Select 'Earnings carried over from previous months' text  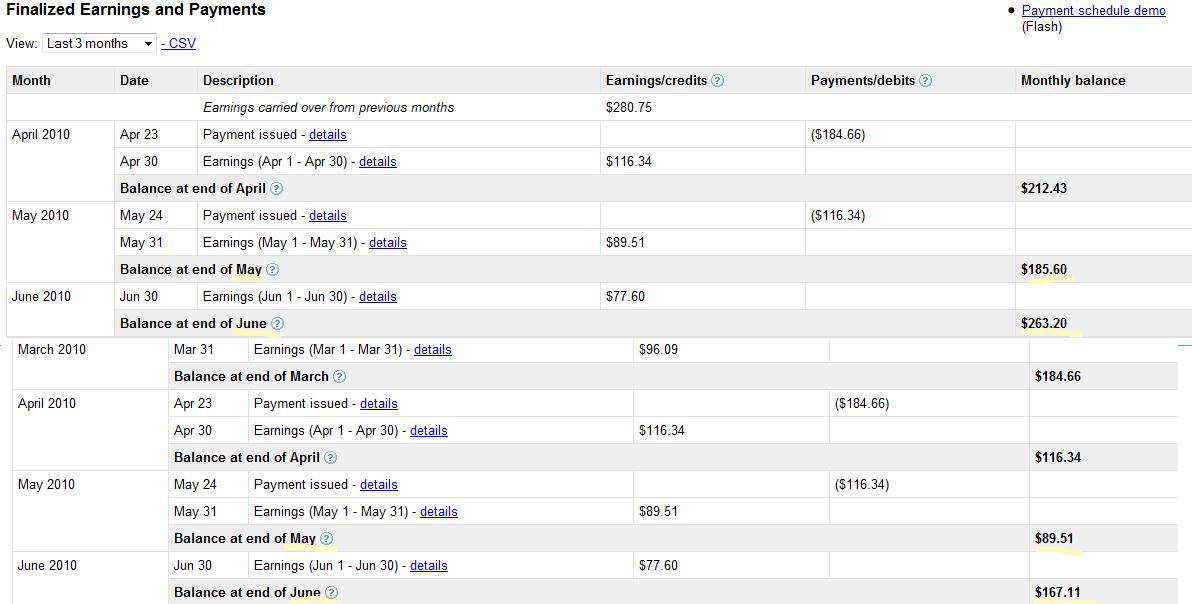pyautogui.click(x=328, y=108)
